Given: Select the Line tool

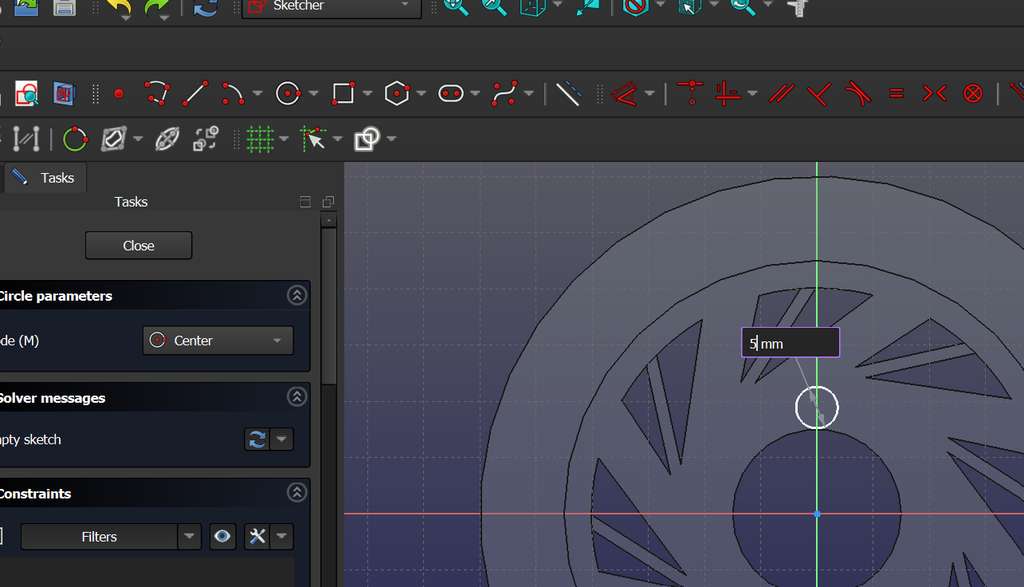Looking at the screenshot, I should 195,94.
